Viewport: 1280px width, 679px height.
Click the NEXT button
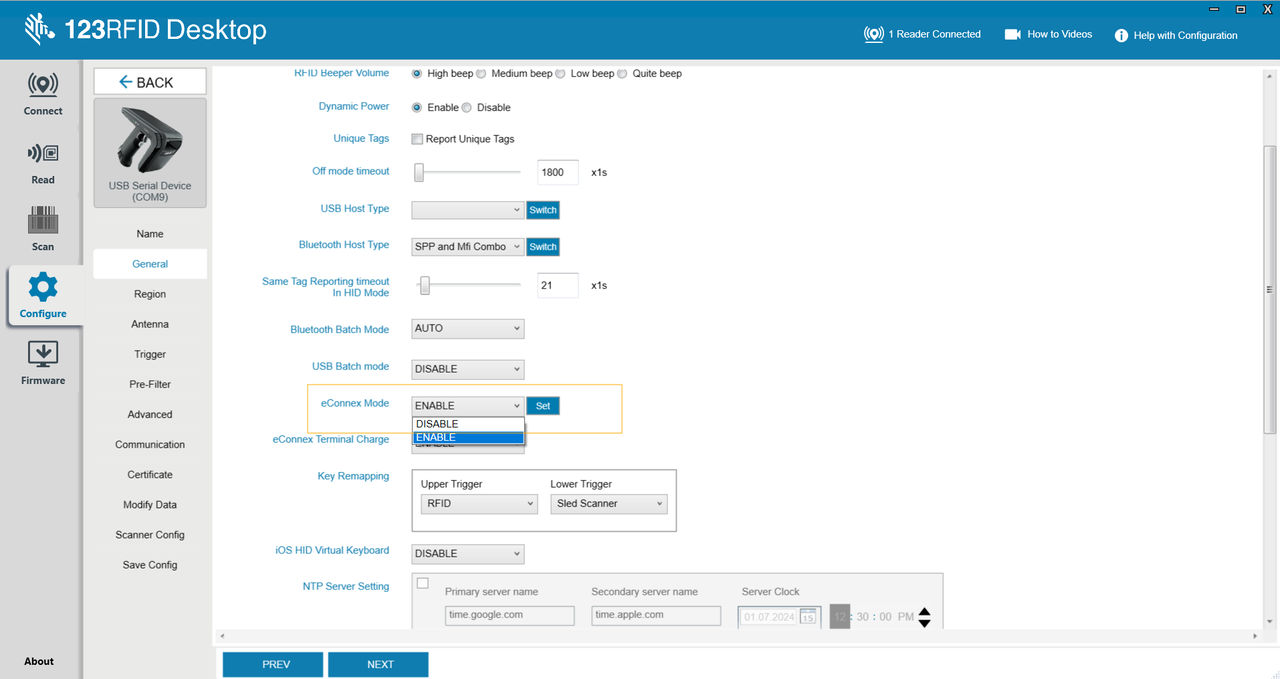(x=379, y=664)
